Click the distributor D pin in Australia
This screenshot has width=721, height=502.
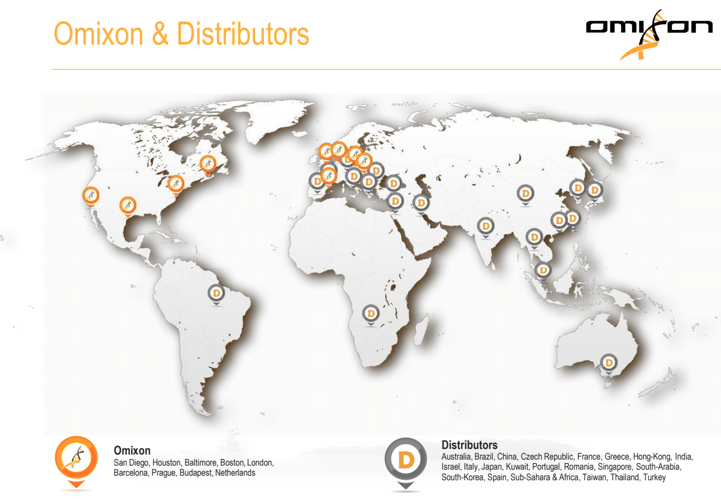[609, 364]
